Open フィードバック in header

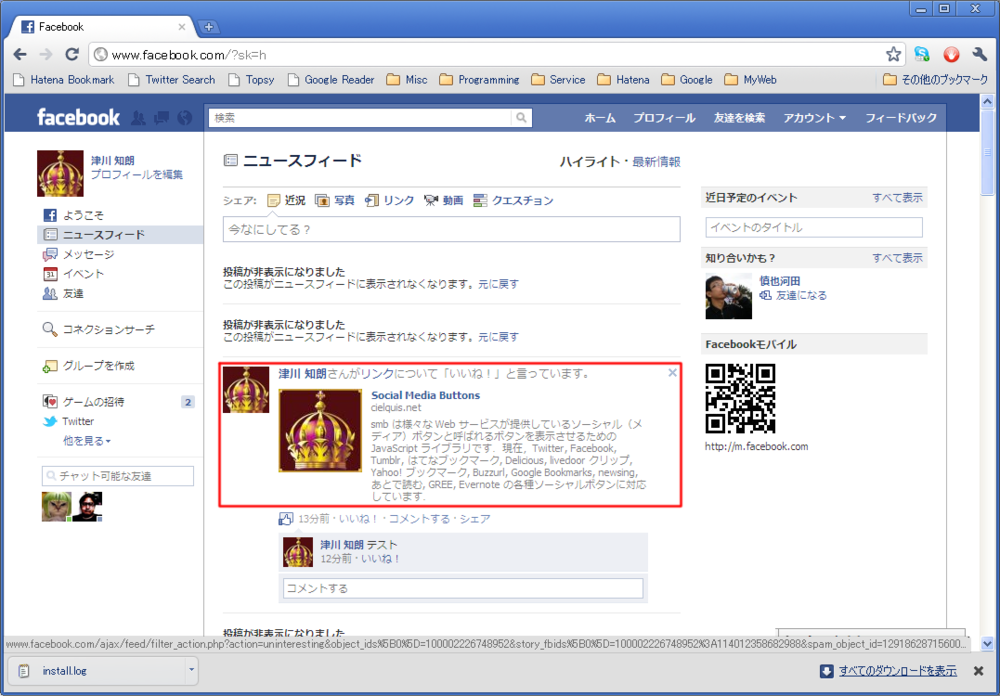pyautogui.click(x=901, y=118)
